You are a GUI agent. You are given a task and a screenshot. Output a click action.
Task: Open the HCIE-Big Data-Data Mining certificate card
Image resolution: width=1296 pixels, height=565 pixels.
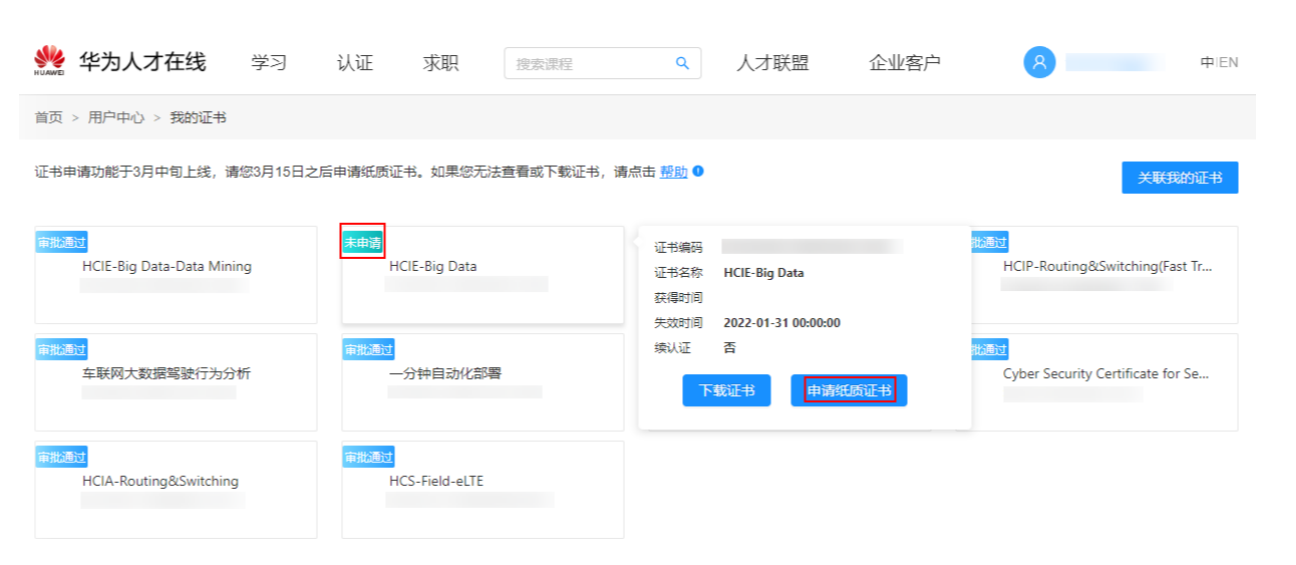click(x=176, y=275)
